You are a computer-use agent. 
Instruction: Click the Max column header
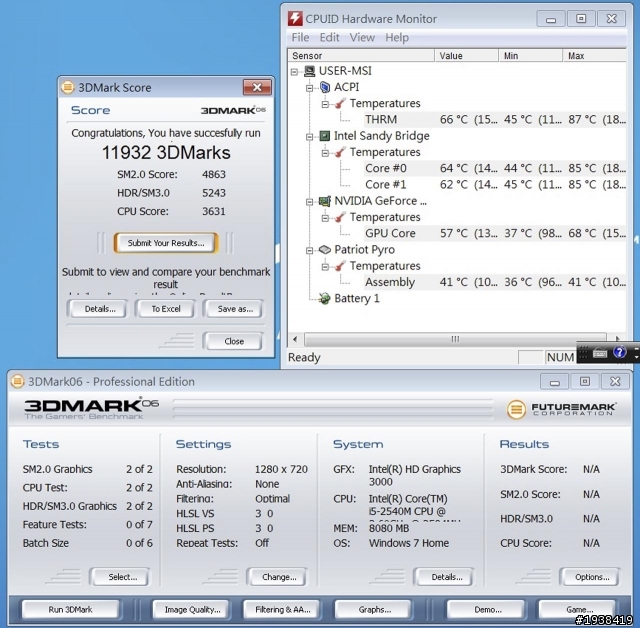tap(594, 55)
